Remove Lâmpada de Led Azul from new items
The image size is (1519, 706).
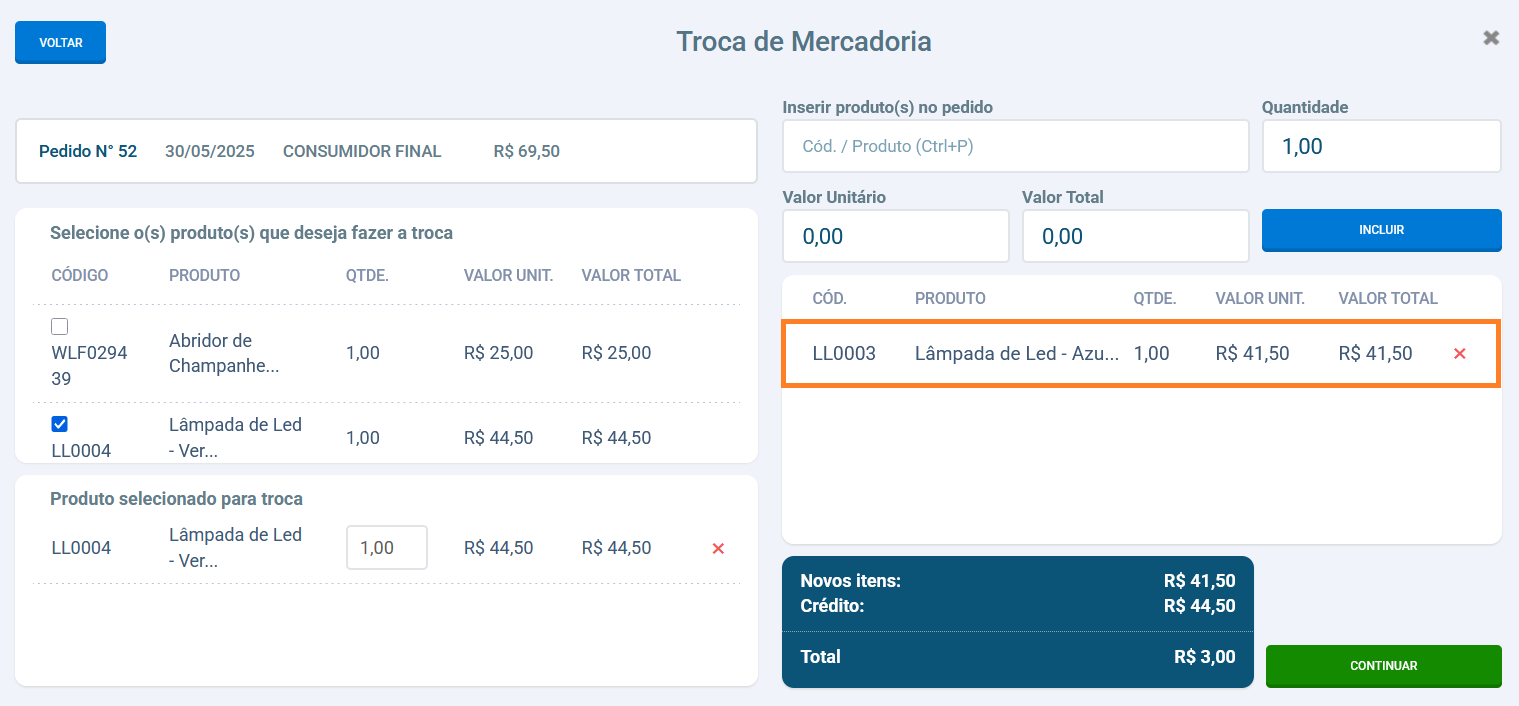[x=1459, y=353]
